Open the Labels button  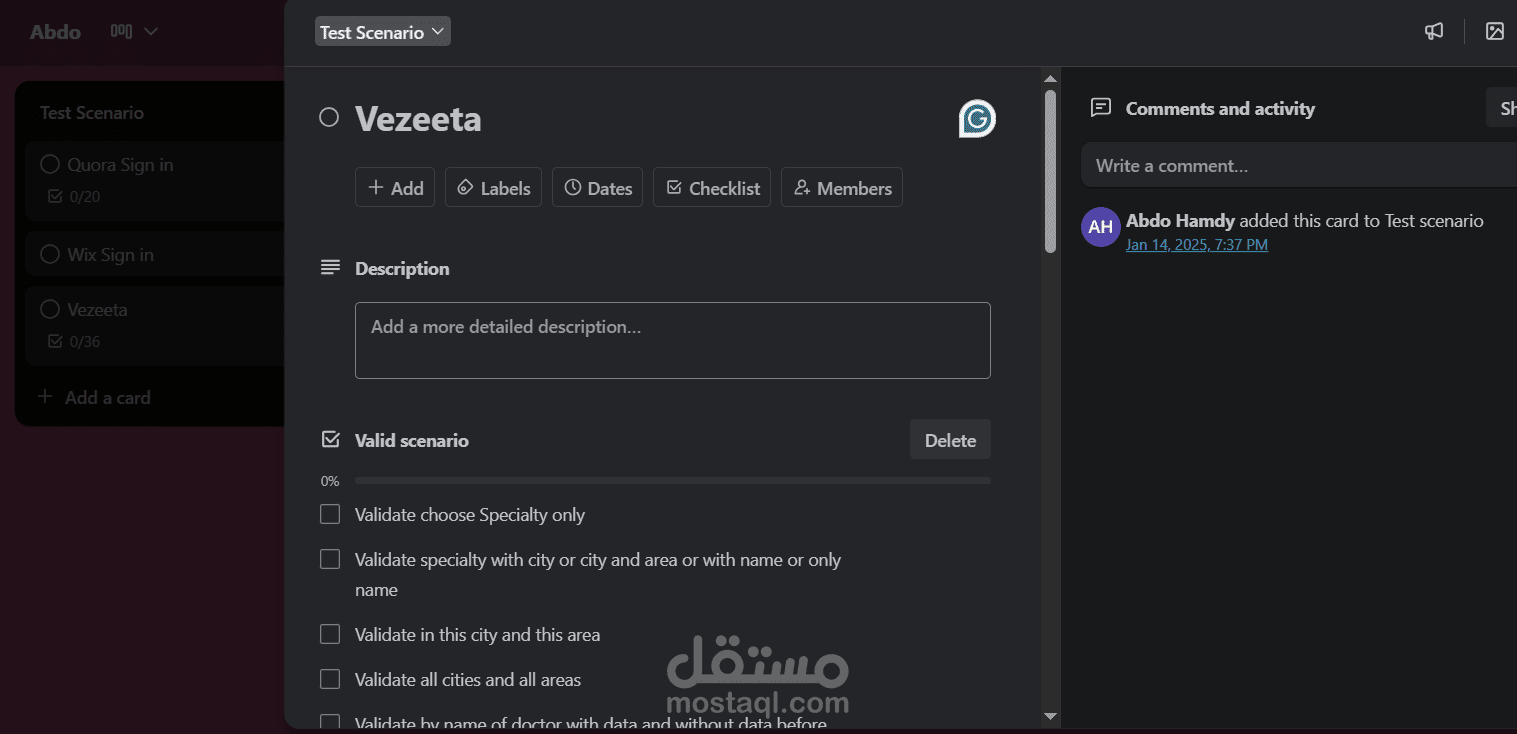pyautogui.click(x=494, y=187)
